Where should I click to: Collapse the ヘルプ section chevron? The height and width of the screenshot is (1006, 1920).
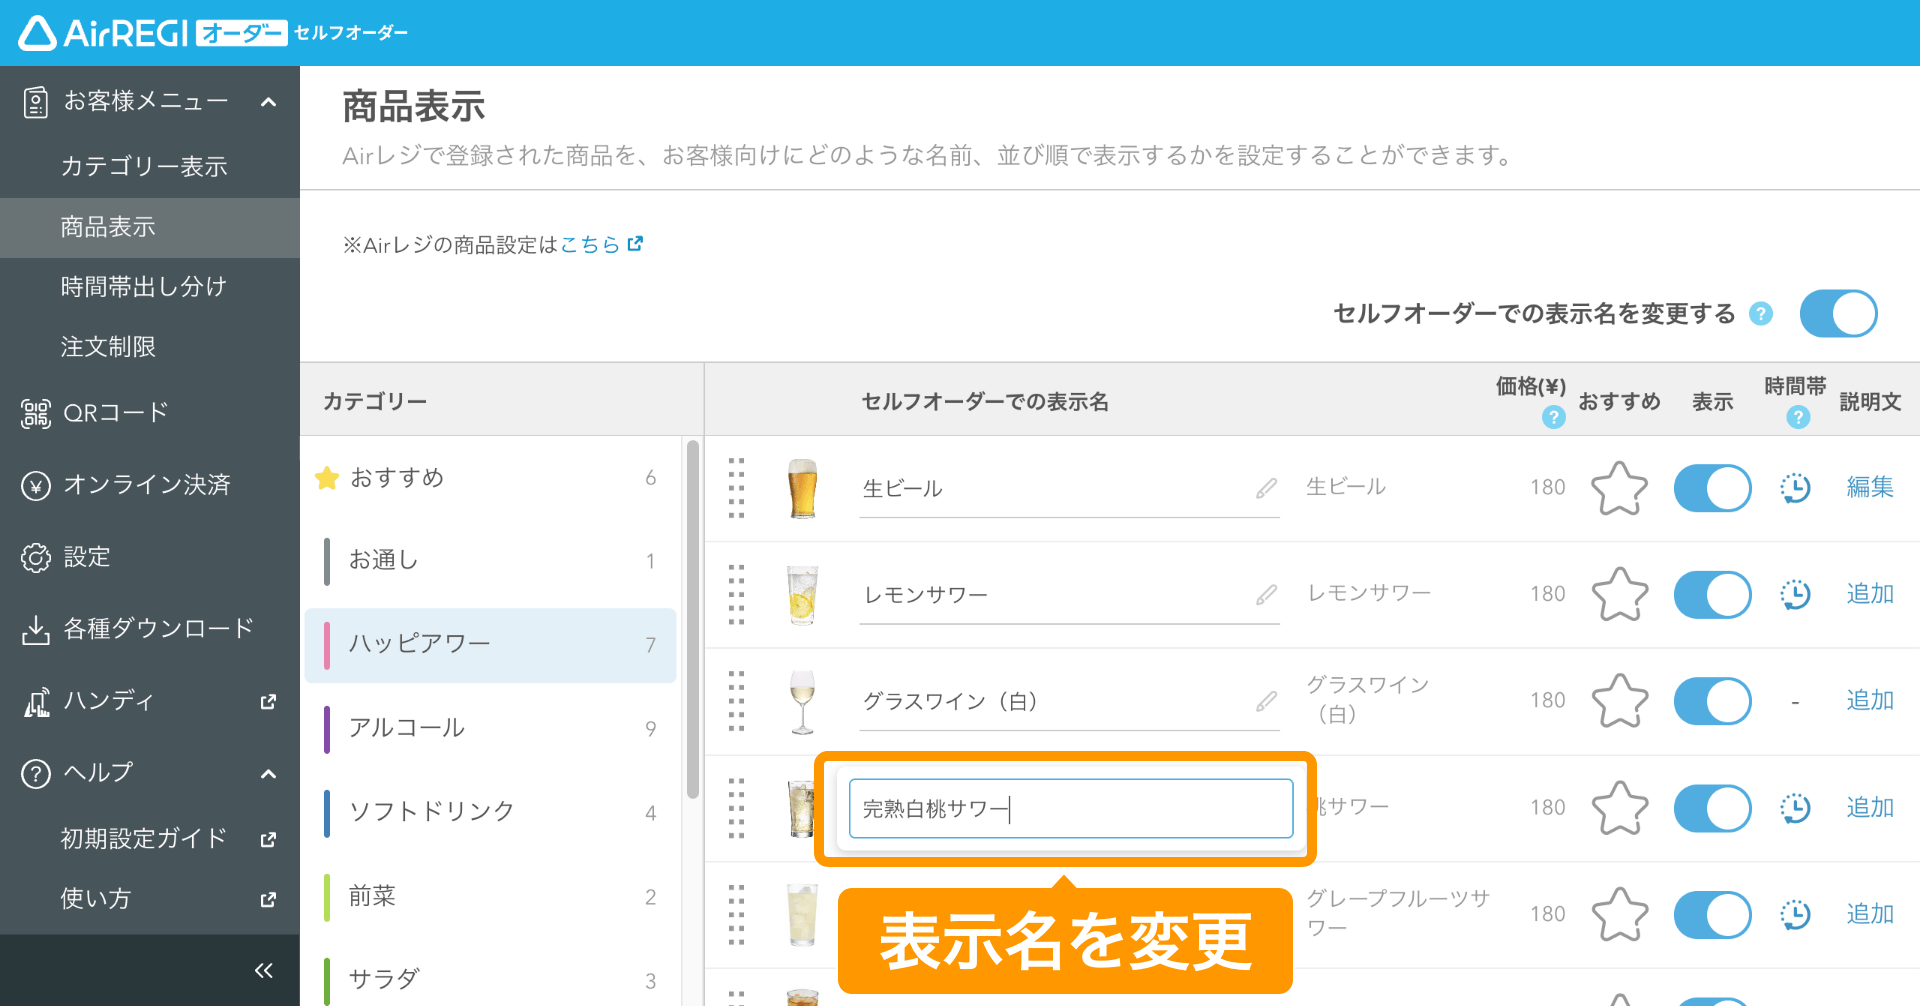tap(268, 774)
